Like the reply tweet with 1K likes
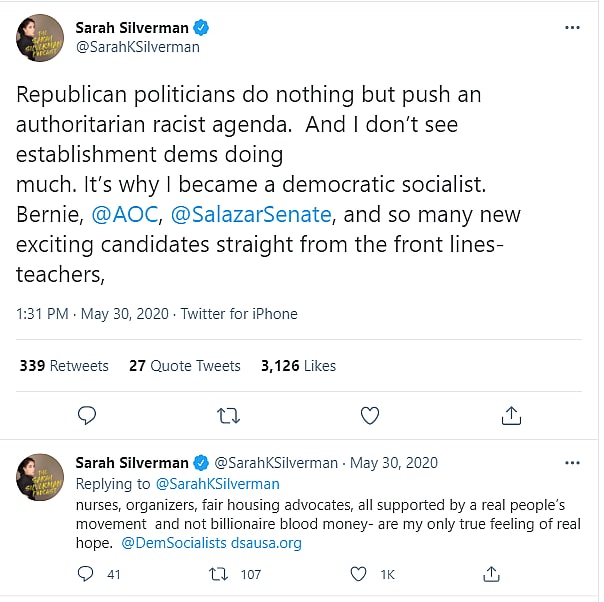The height and width of the screenshot is (602, 604). 357,574
